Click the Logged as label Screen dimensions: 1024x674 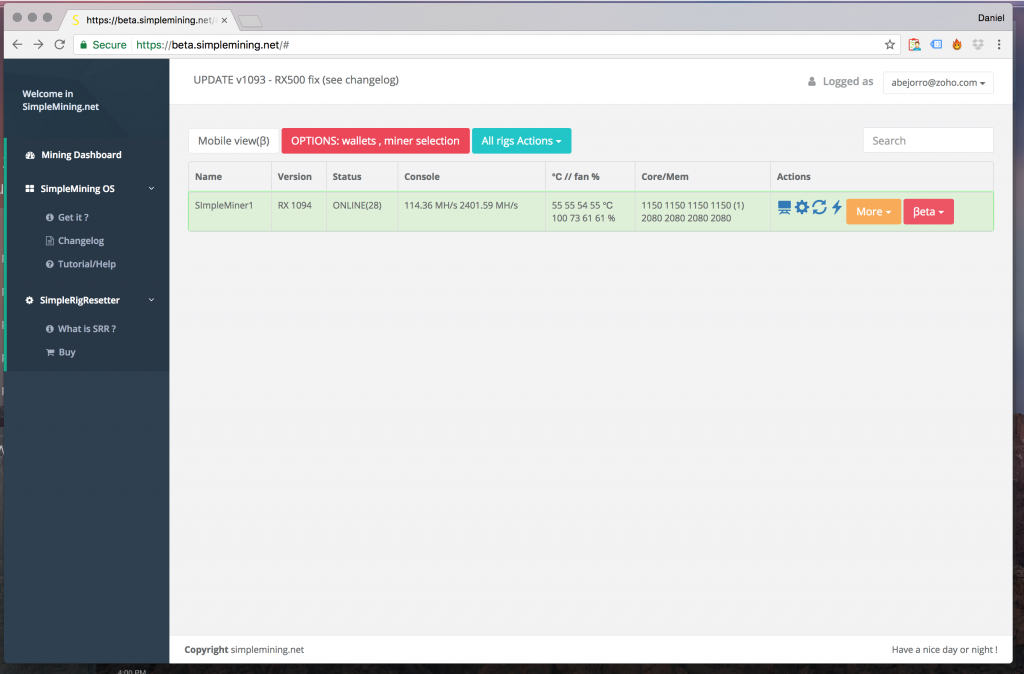coord(848,82)
